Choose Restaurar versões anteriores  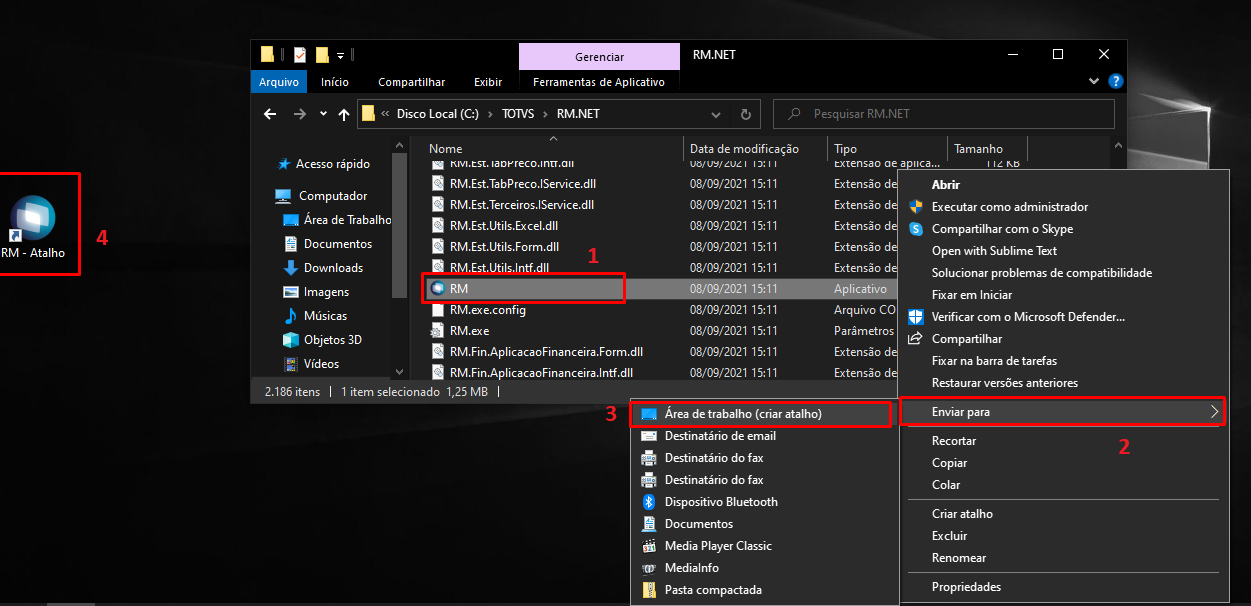coord(1005,383)
